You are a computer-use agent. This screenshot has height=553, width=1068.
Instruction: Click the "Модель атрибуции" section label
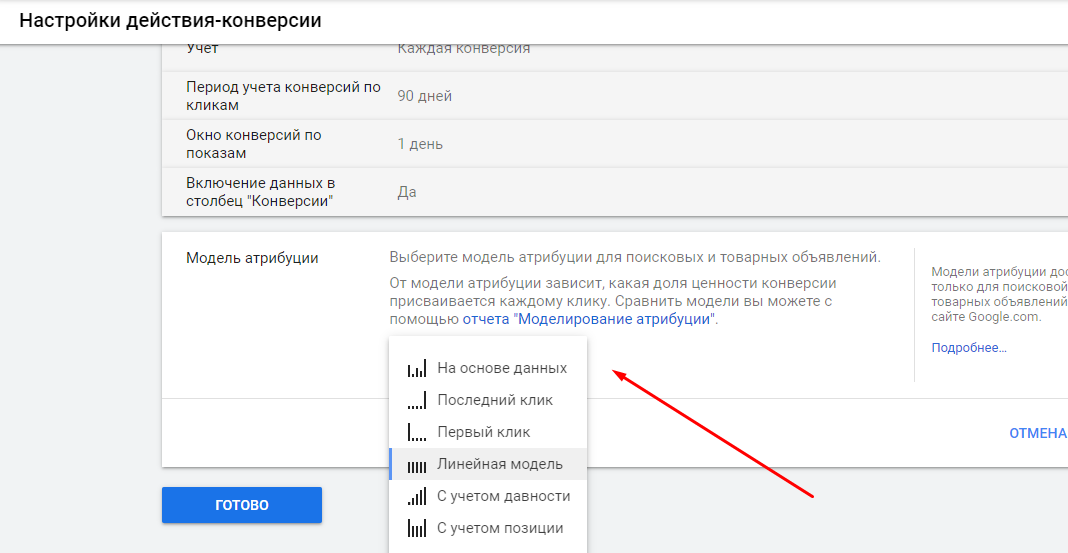[252, 258]
